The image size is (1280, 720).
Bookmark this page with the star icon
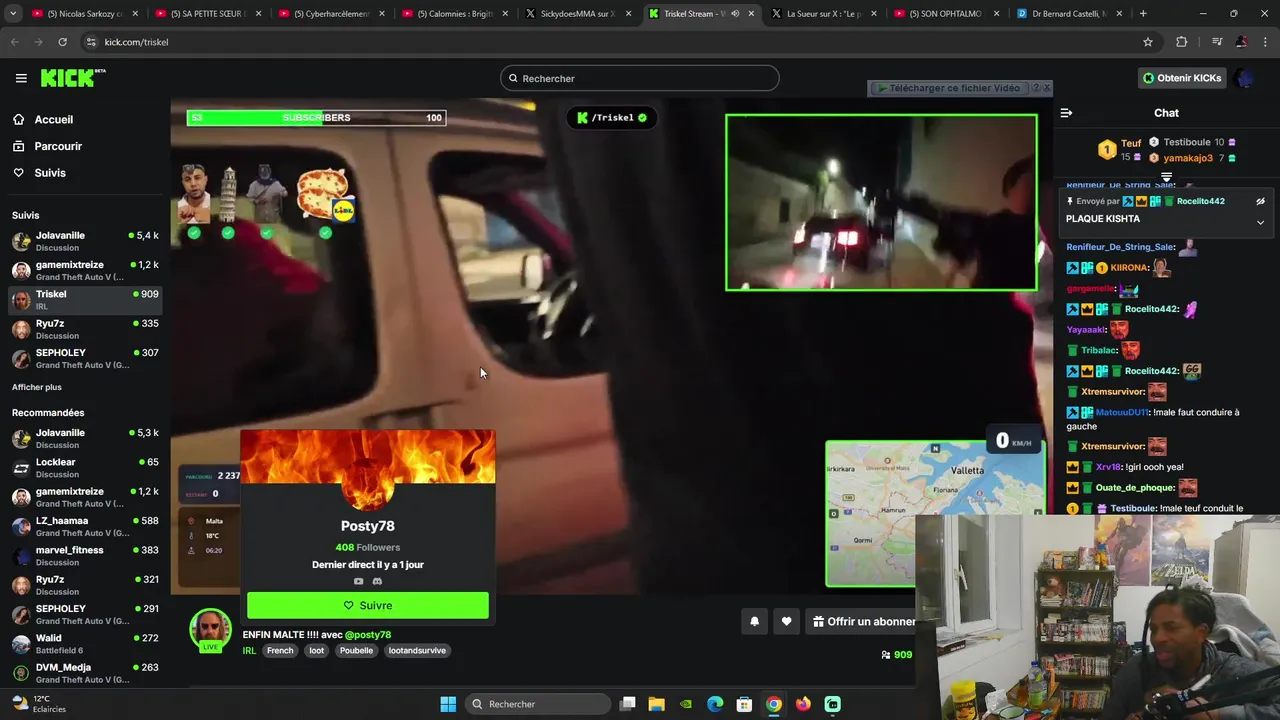1148,42
